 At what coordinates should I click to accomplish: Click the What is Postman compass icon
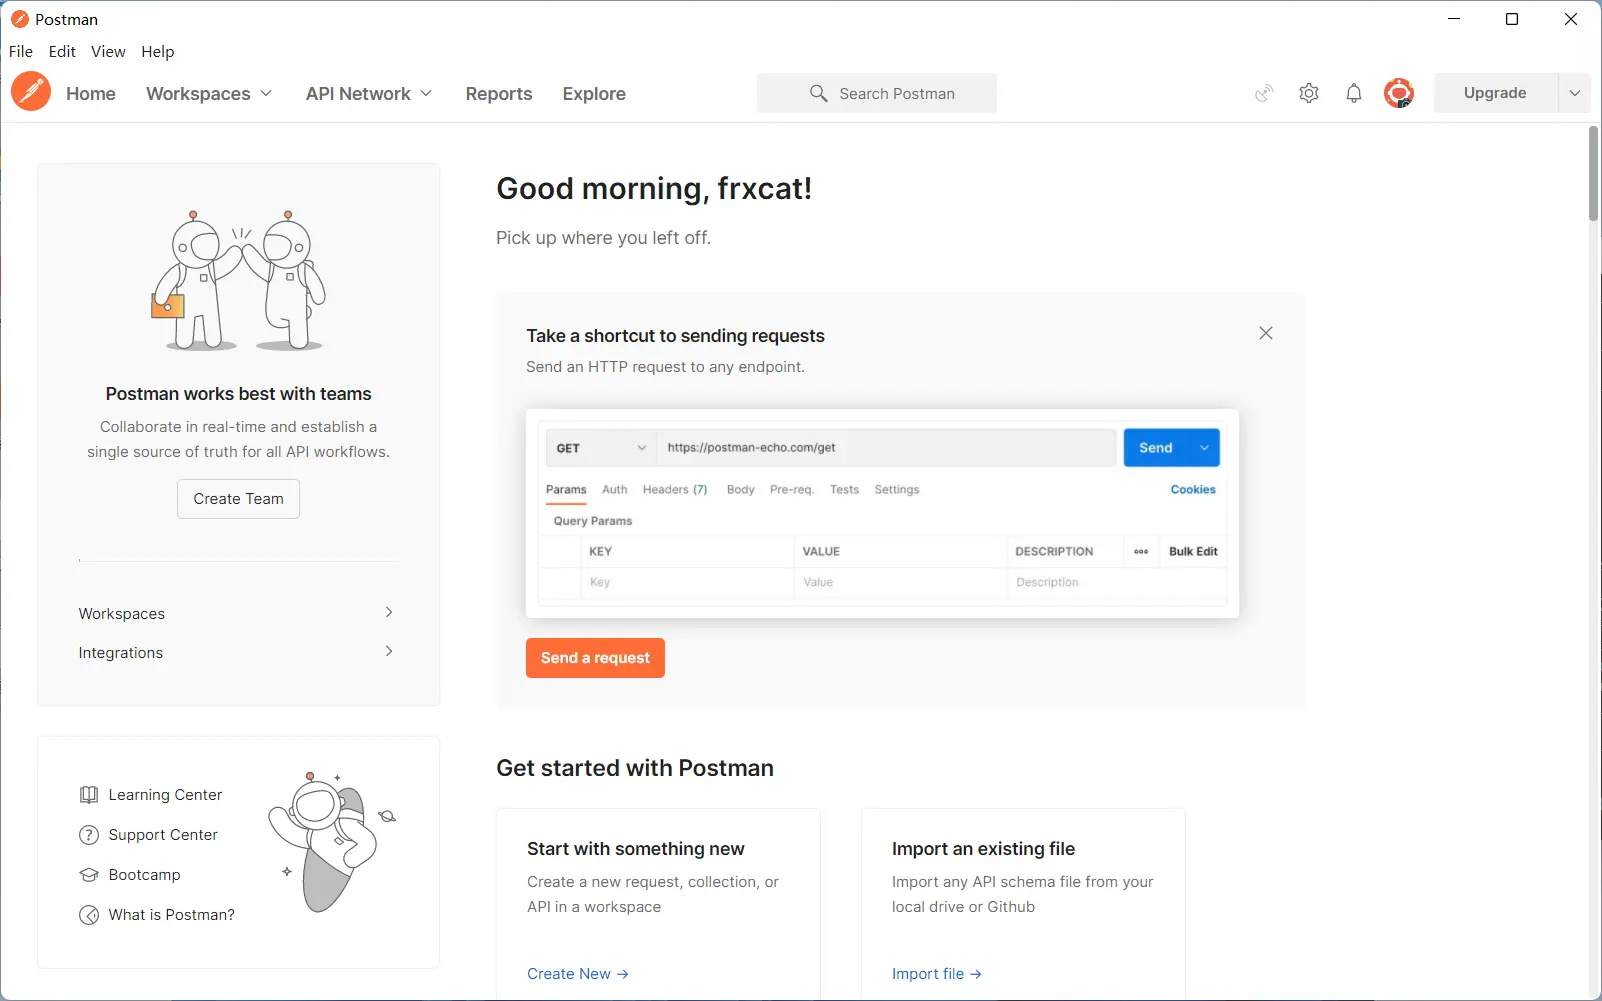point(89,915)
